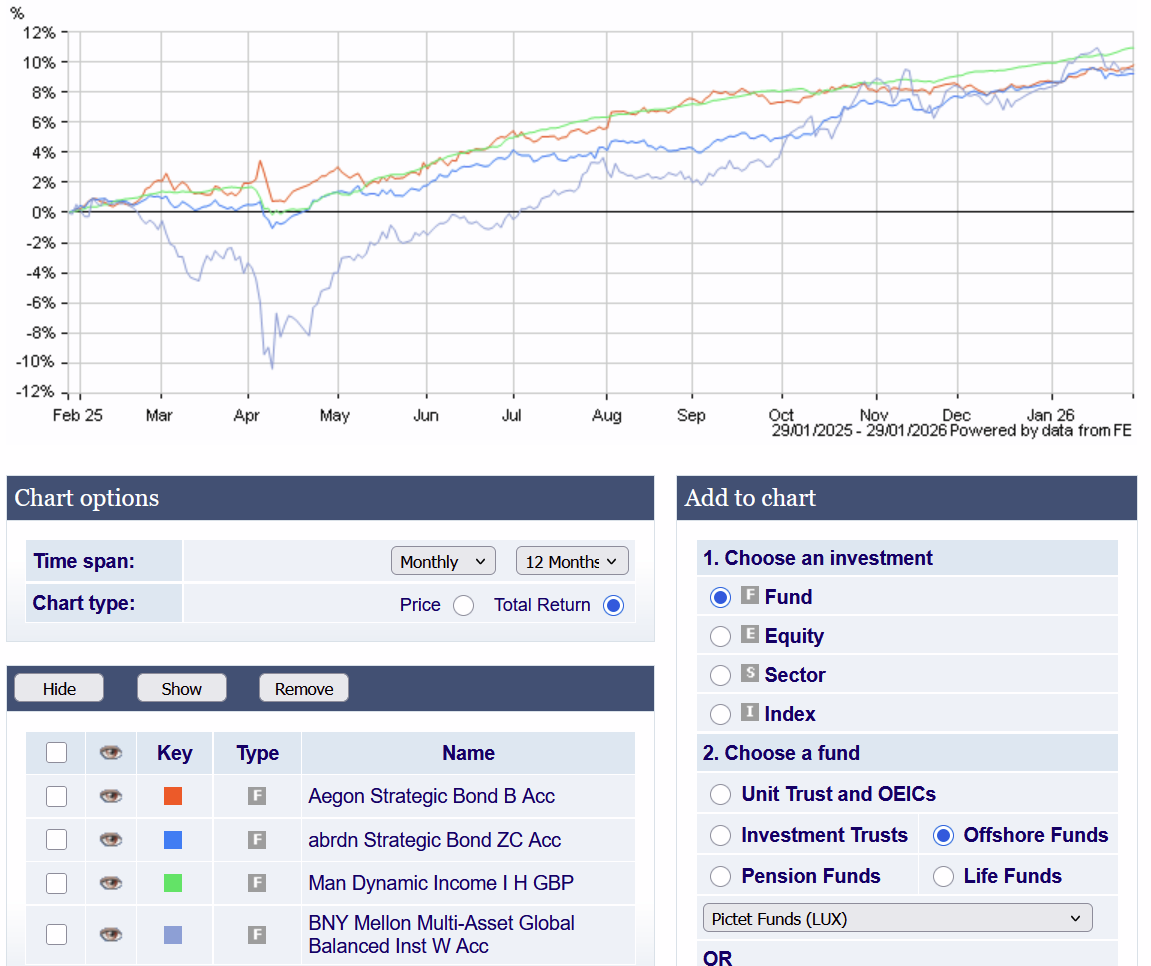Click the S icon next to Sector
The height and width of the screenshot is (966, 1151).
(749, 674)
